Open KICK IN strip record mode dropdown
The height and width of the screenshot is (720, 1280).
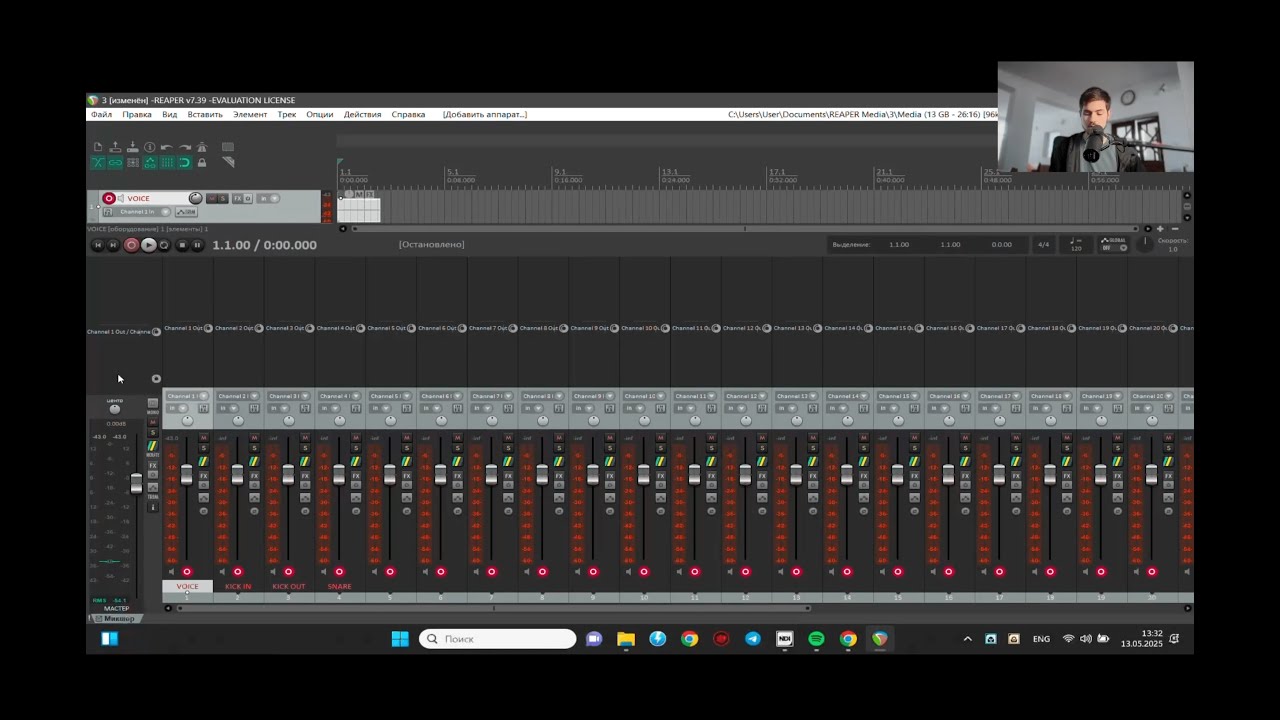[x=227, y=408]
